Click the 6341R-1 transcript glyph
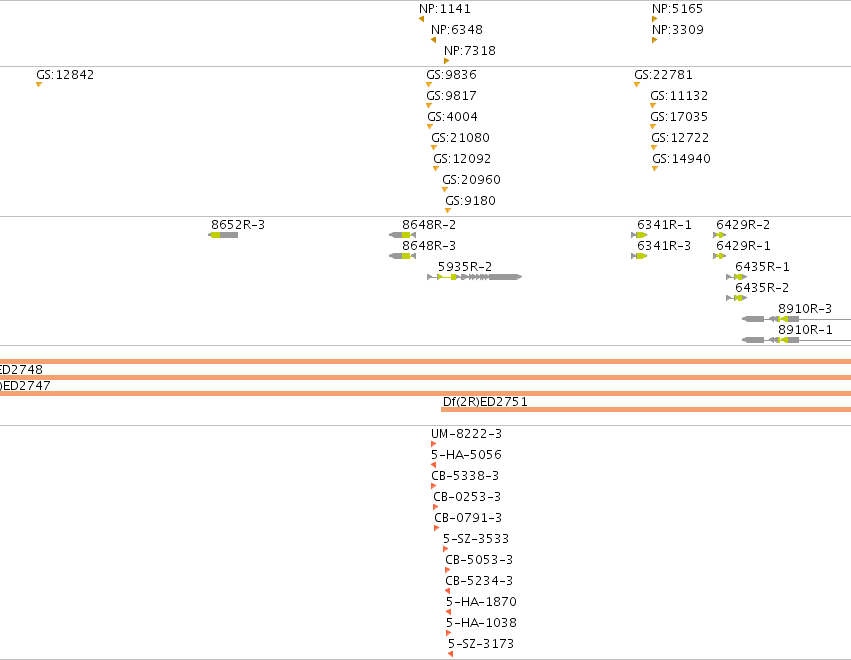Image resolution: width=851 pixels, height=660 pixels. pos(639,235)
